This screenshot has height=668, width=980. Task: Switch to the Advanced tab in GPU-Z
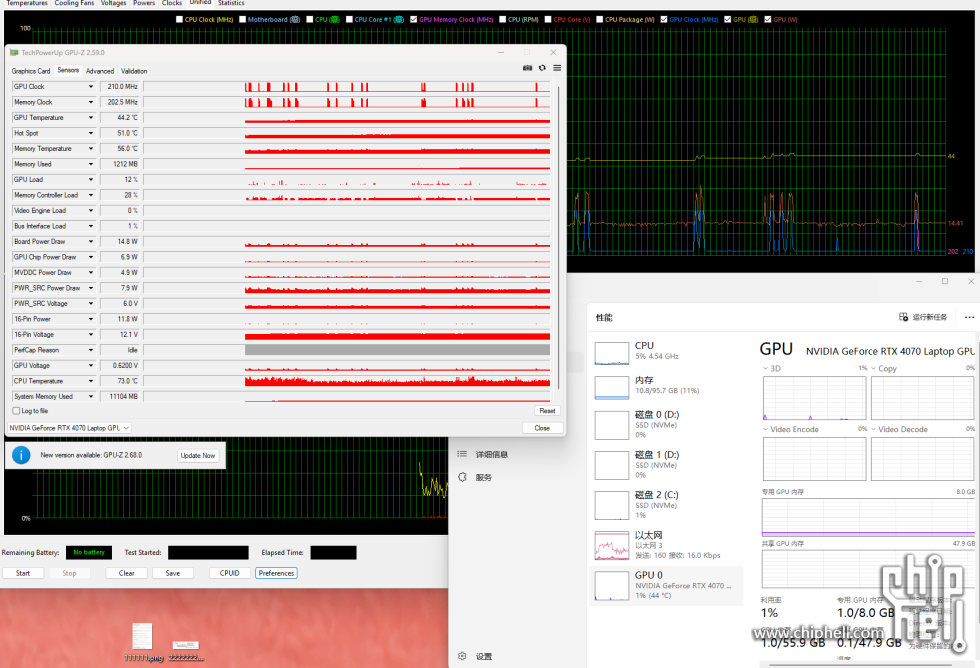coord(100,71)
